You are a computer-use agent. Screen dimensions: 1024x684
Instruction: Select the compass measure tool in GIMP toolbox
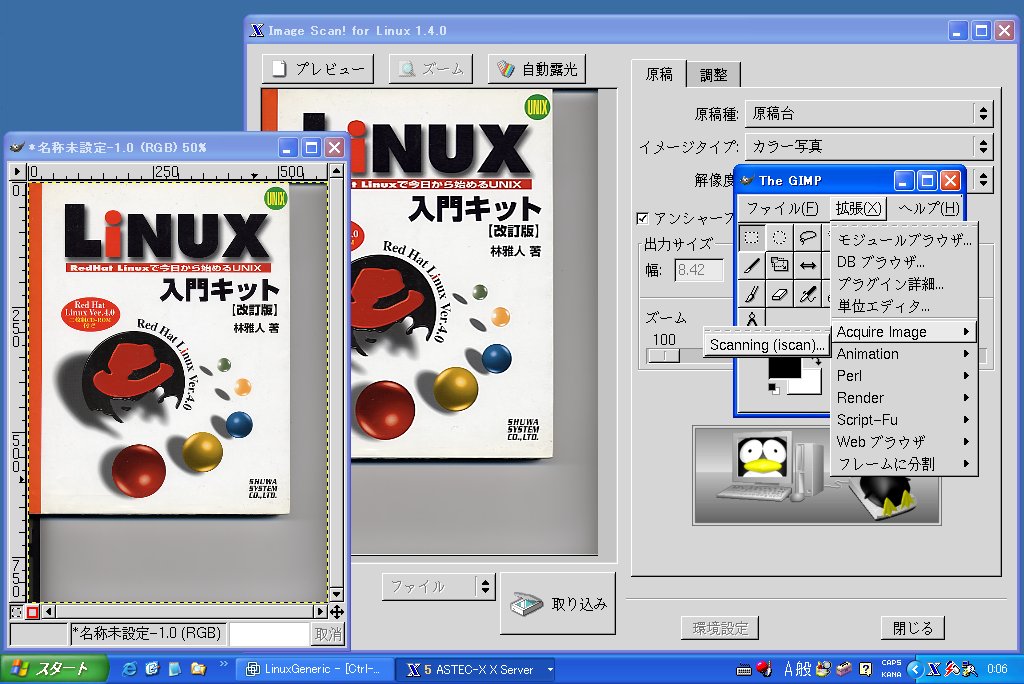[x=752, y=319]
